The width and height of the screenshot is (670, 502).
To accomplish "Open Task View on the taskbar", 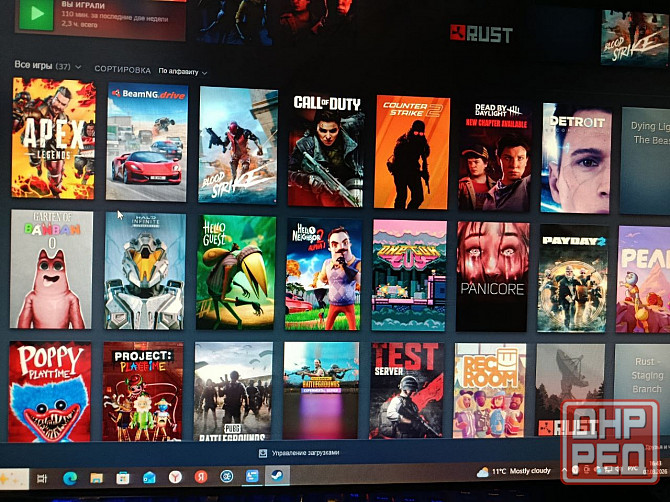I will click(42, 479).
